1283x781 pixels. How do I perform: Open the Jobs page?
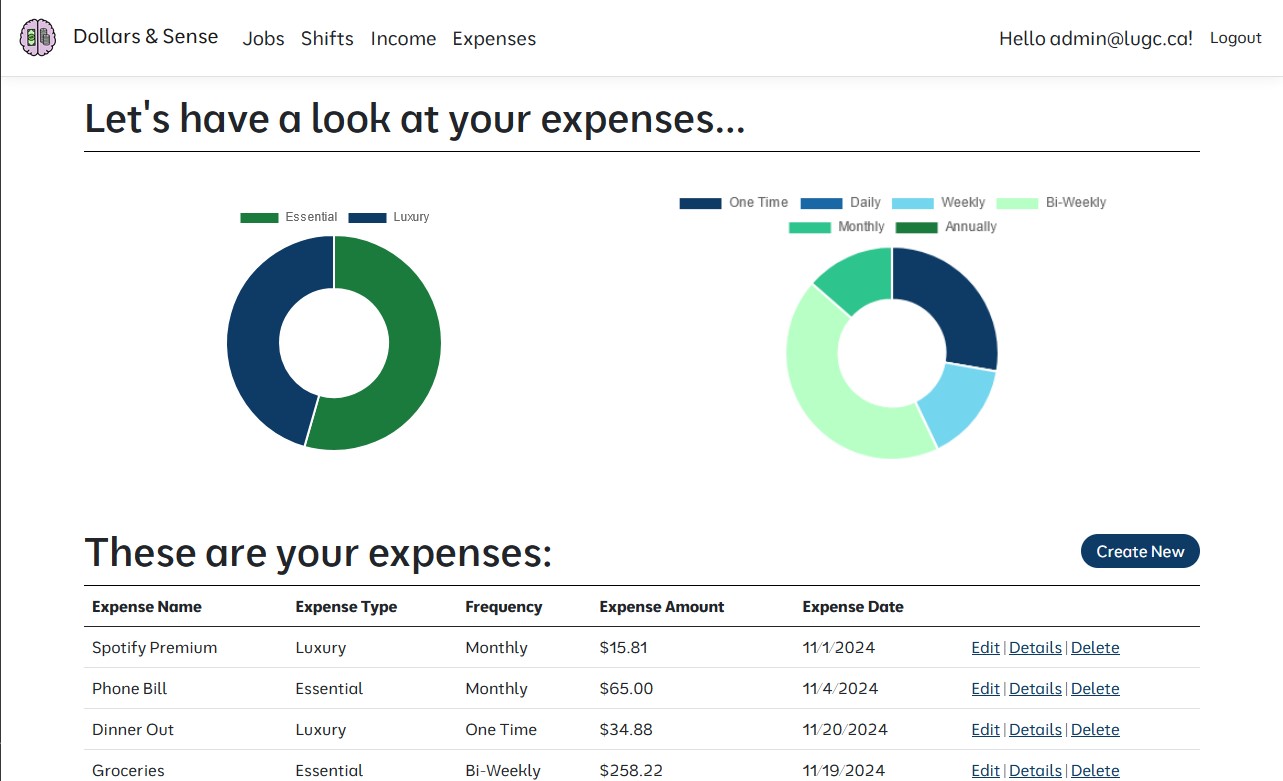point(263,38)
